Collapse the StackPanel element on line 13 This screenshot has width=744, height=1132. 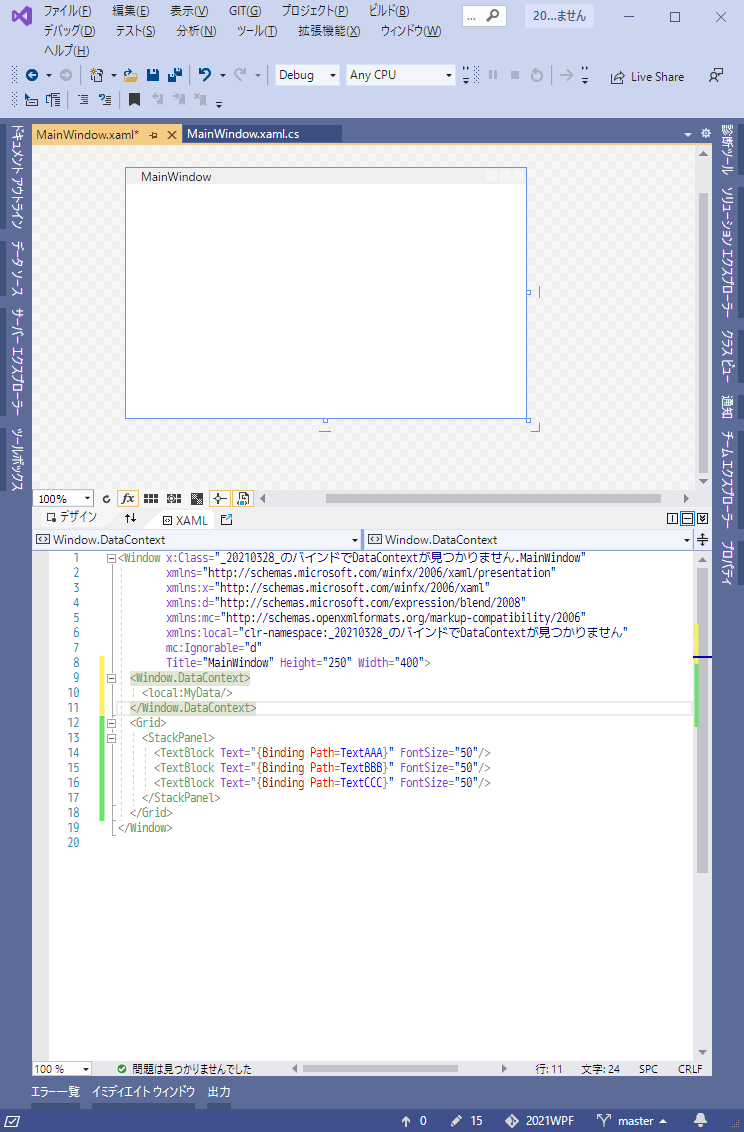111,738
